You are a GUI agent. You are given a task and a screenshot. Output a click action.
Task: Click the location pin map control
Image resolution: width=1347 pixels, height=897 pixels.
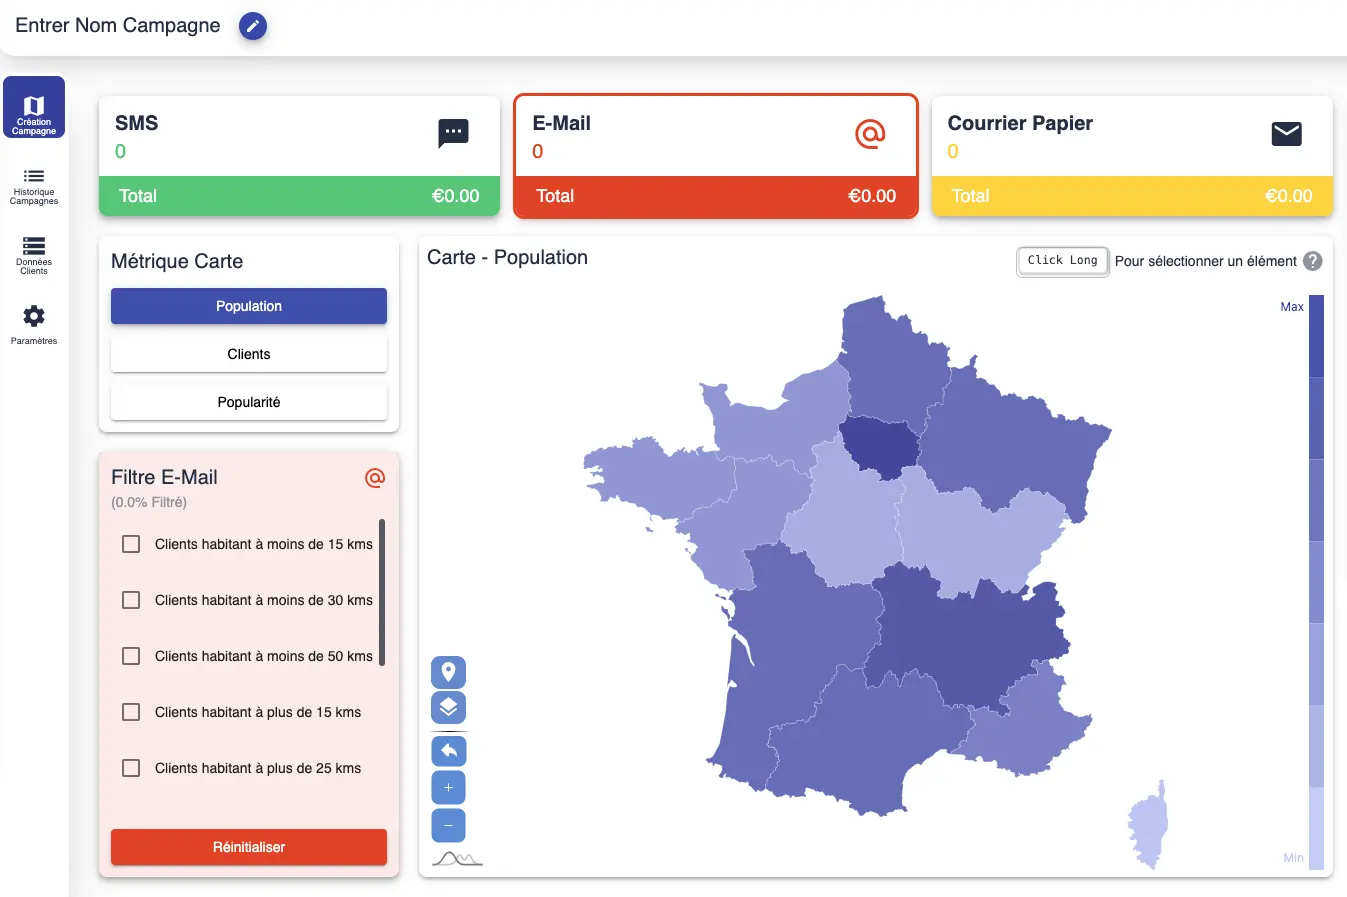pyautogui.click(x=448, y=672)
